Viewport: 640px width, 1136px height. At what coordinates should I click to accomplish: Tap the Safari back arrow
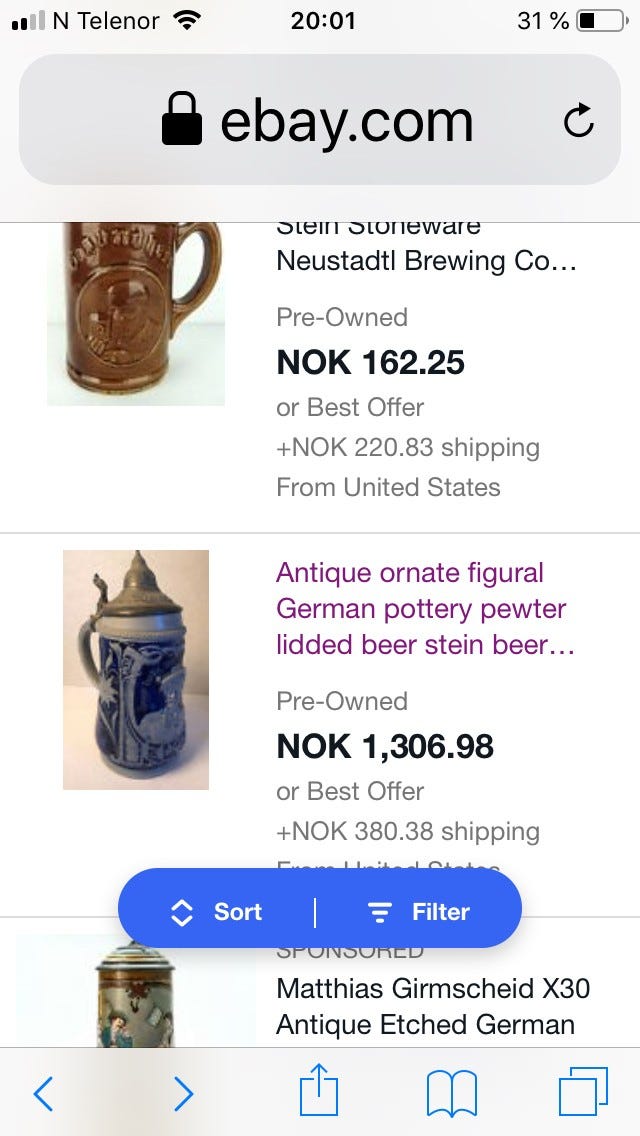(43, 1093)
